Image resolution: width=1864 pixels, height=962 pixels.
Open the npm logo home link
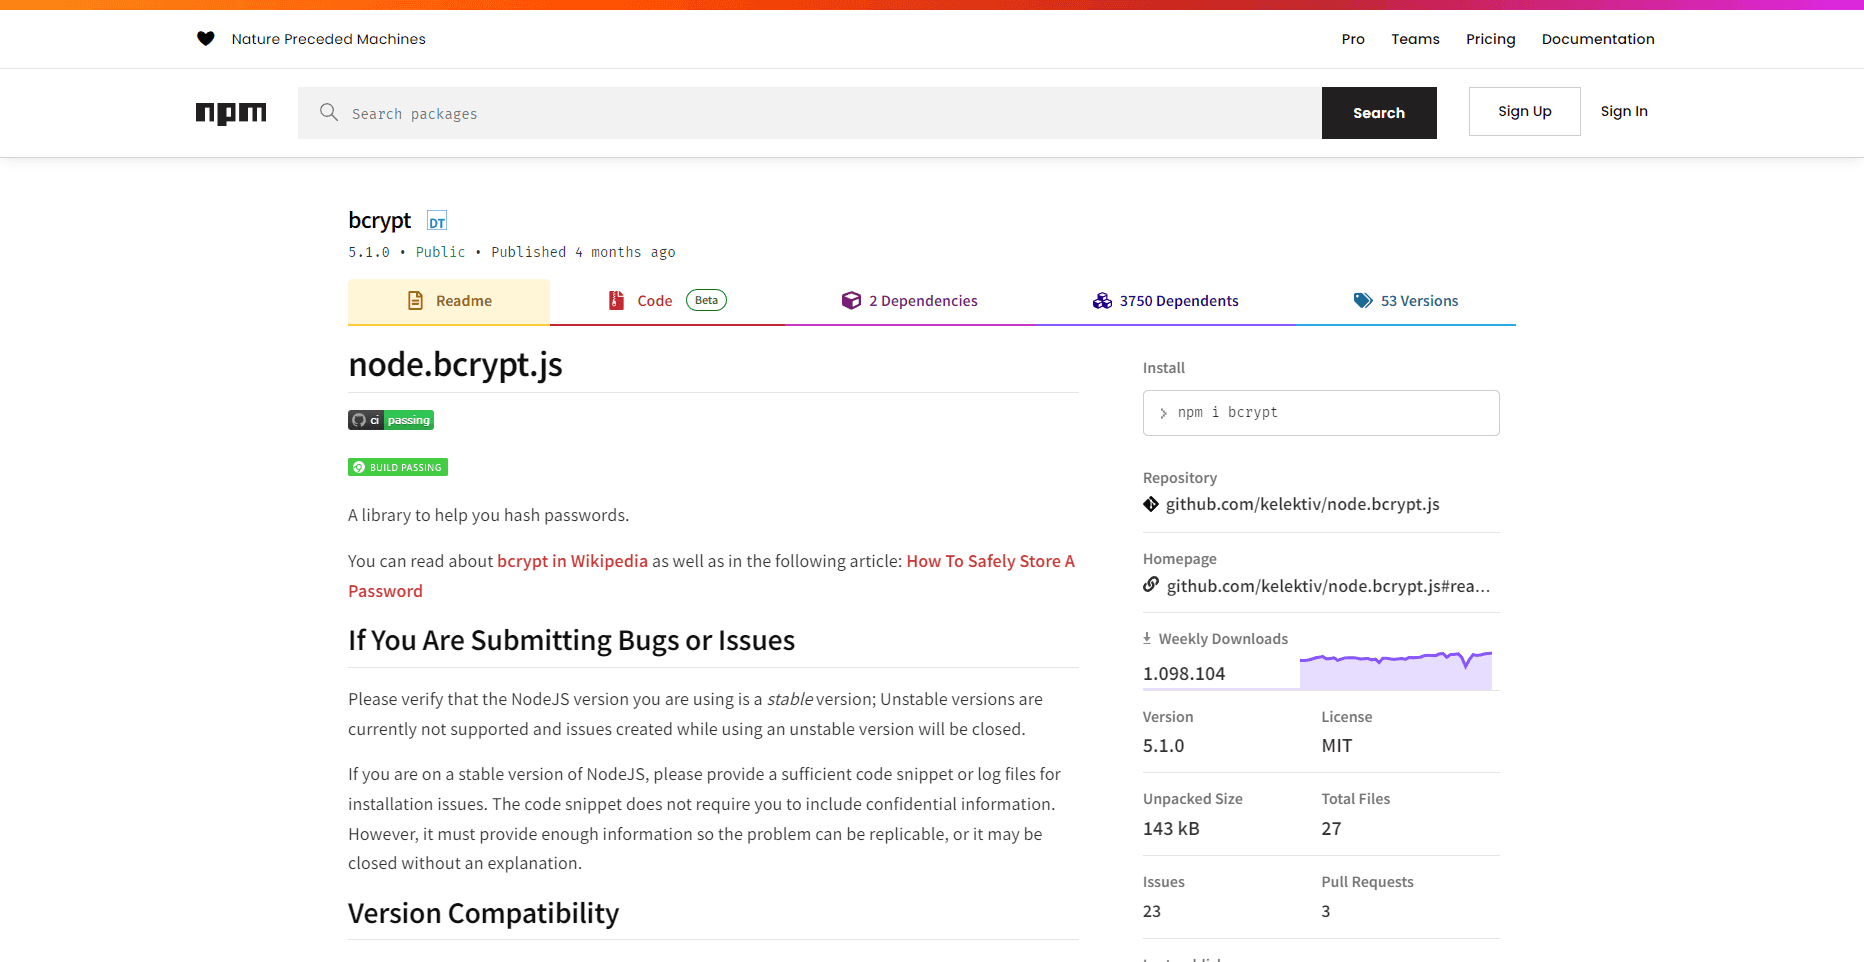(231, 113)
